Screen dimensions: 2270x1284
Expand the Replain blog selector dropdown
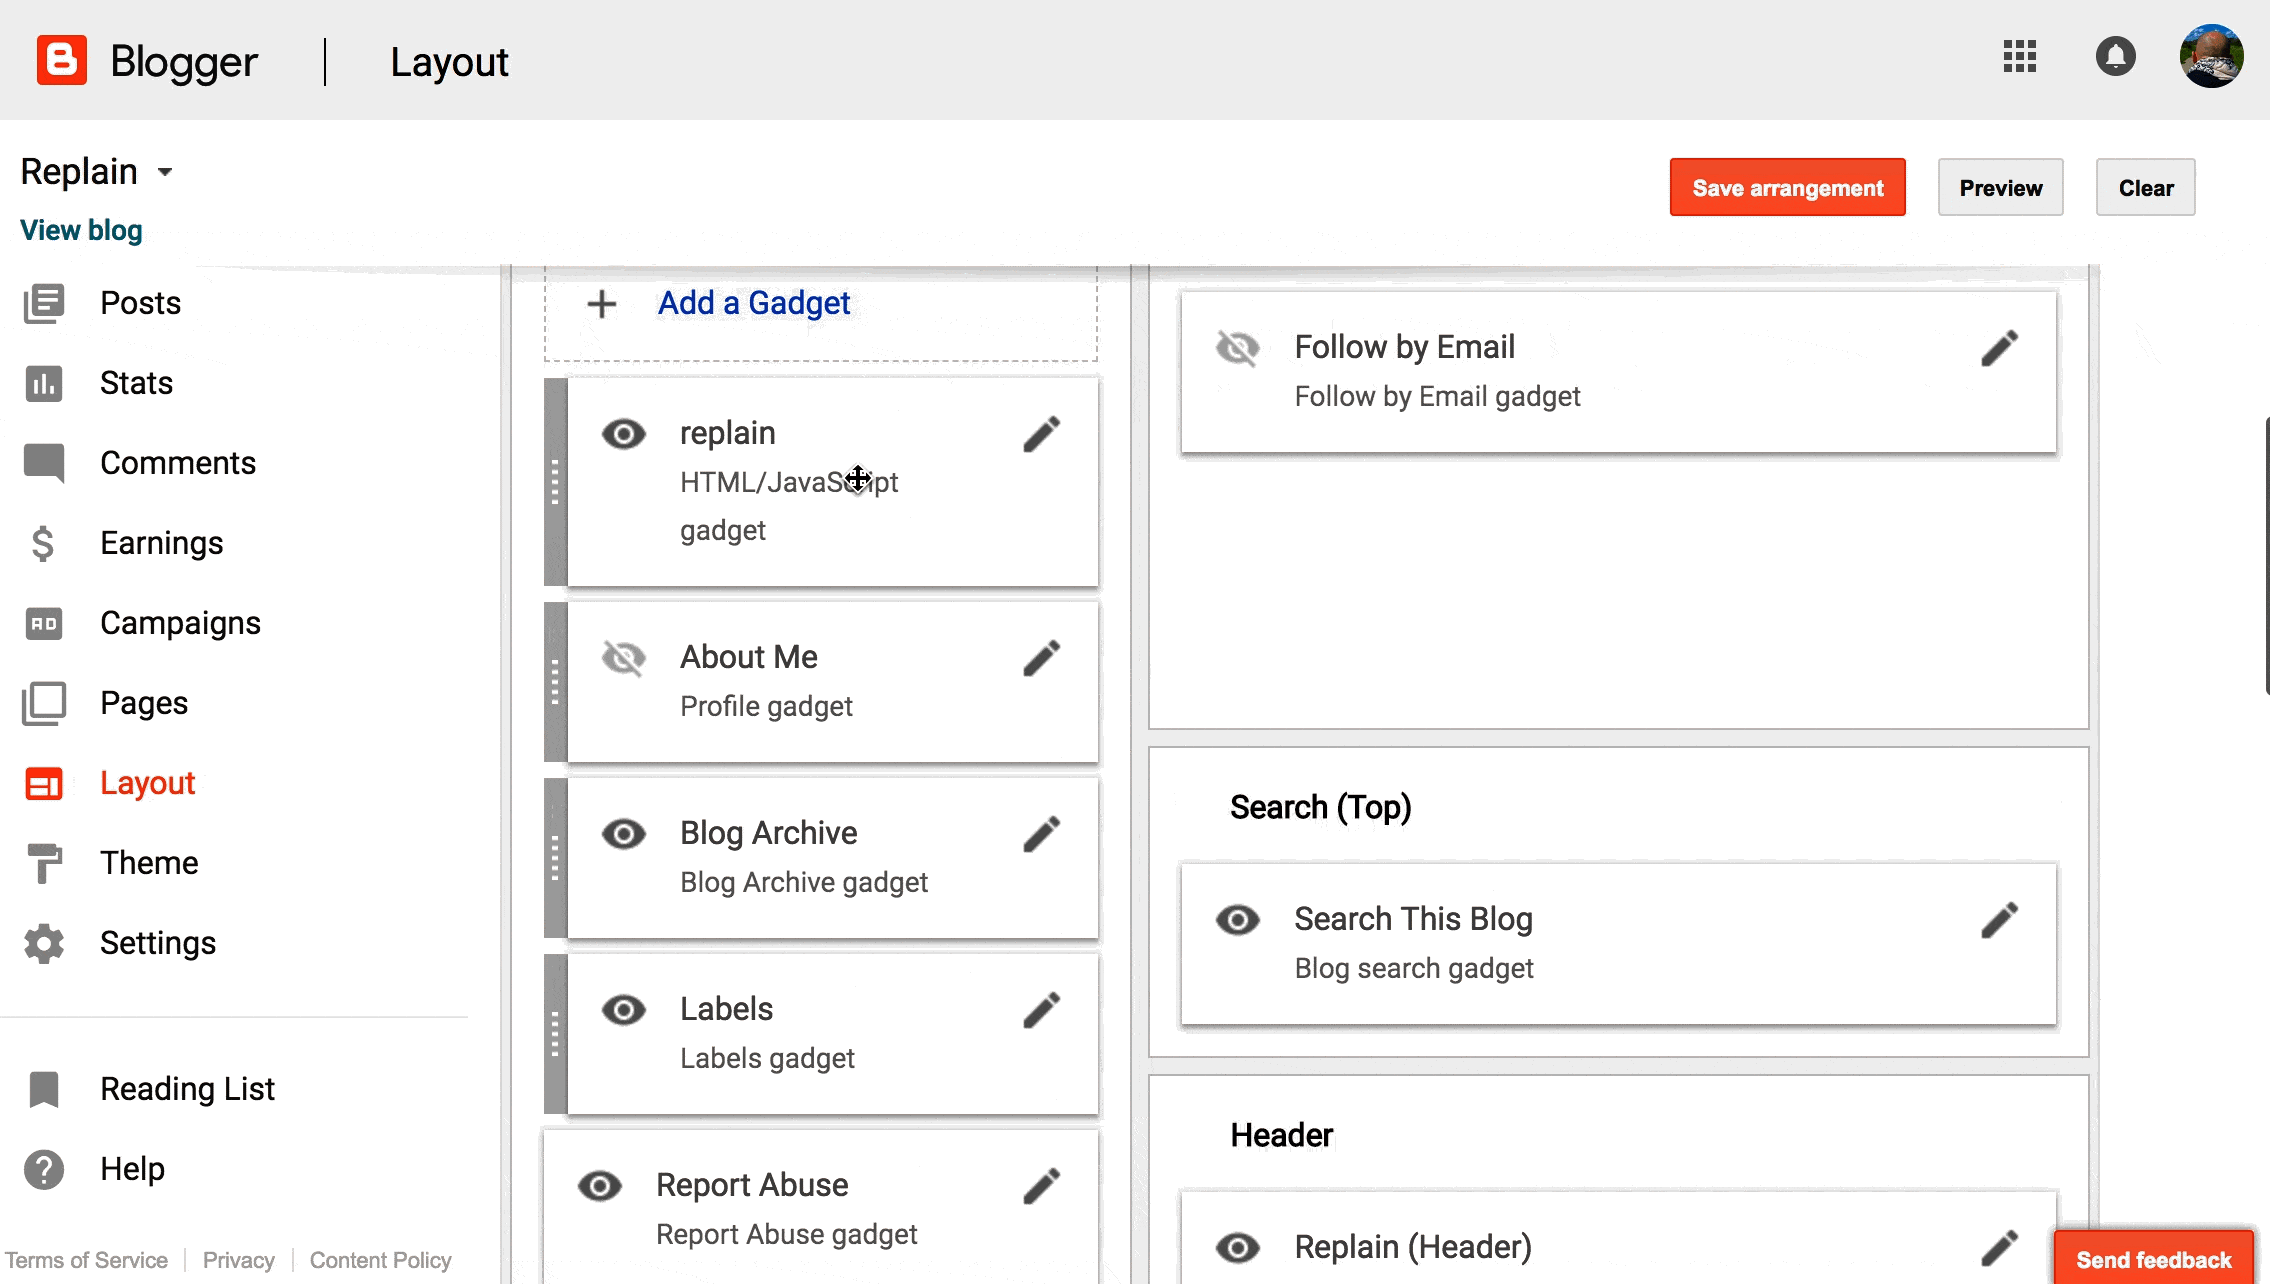point(165,172)
